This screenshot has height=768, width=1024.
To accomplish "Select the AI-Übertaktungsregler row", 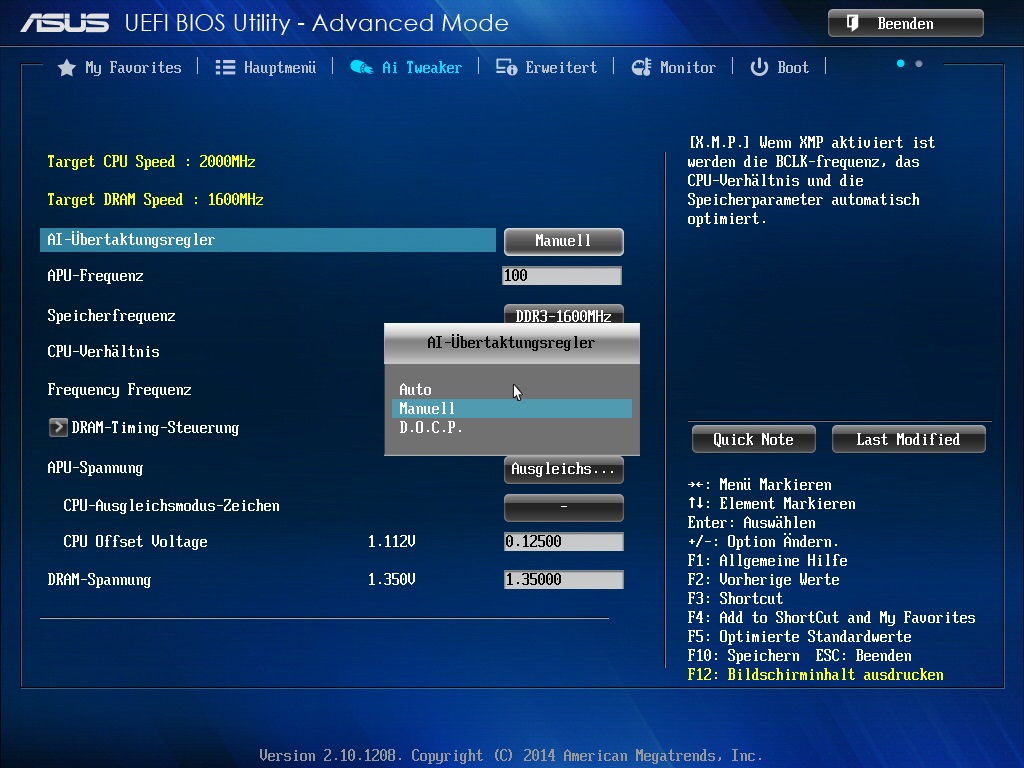I will [268, 240].
